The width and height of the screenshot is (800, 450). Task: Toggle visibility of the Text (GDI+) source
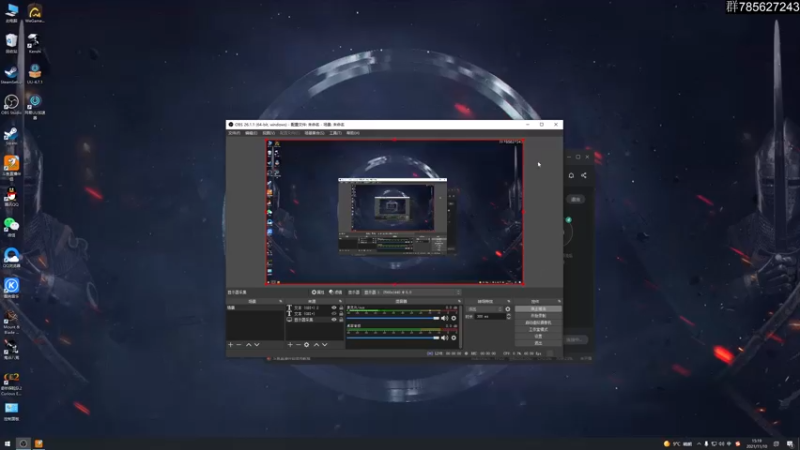point(334,314)
